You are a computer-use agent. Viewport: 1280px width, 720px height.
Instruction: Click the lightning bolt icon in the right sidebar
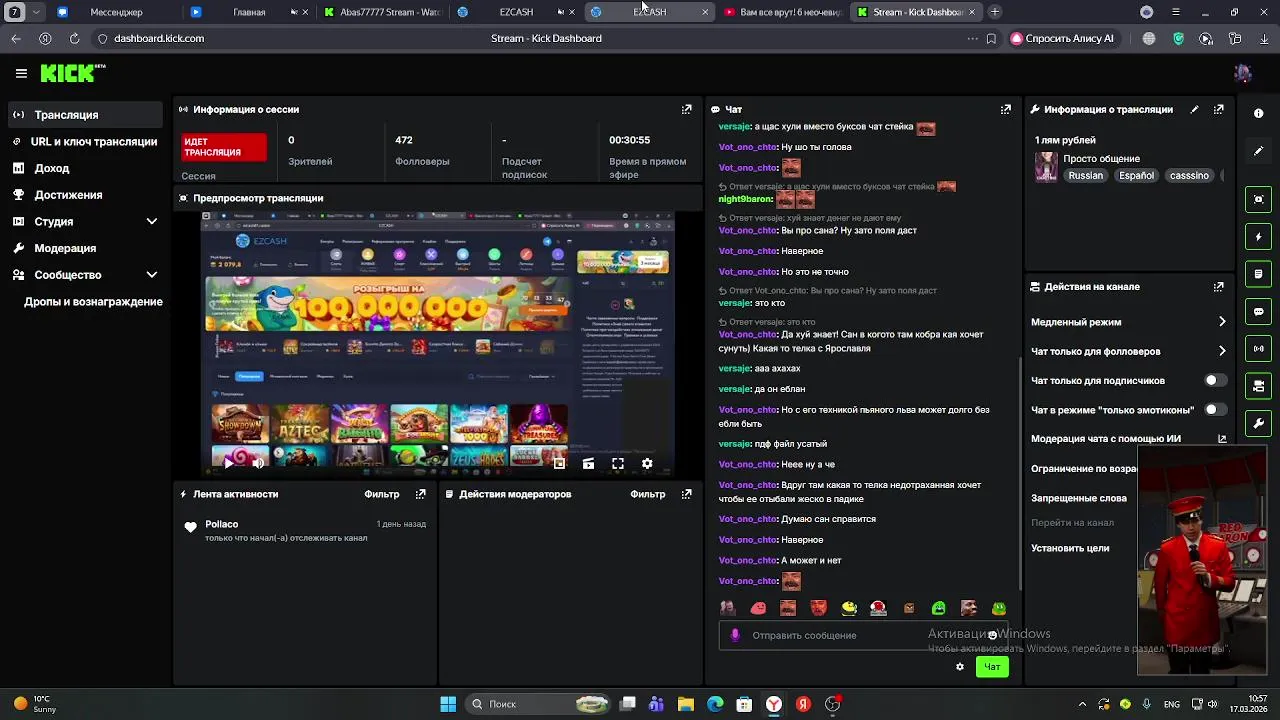click(1259, 237)
